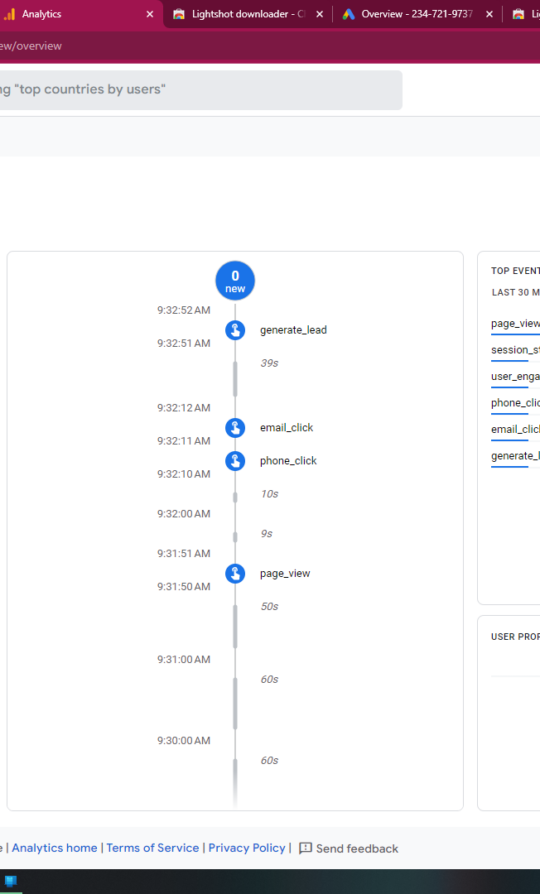Screen dimensions: 540x894
Task: Click the page_view event icon
Action: tap(235, 574)
